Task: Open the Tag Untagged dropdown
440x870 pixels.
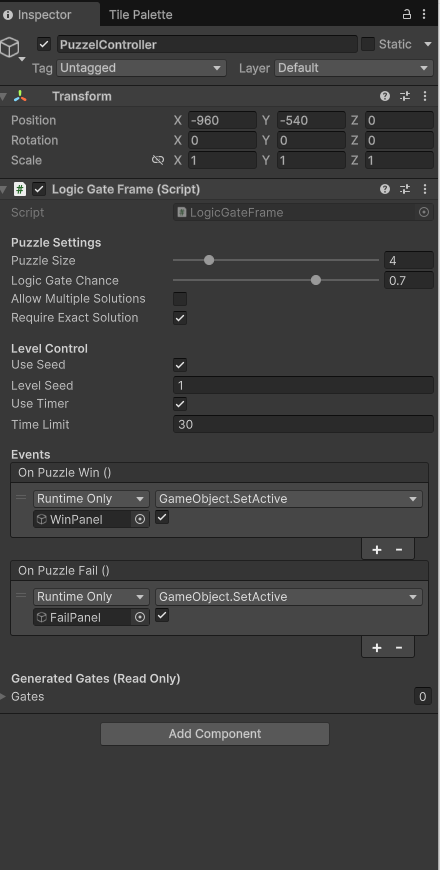Action: [x=141, y=68]
